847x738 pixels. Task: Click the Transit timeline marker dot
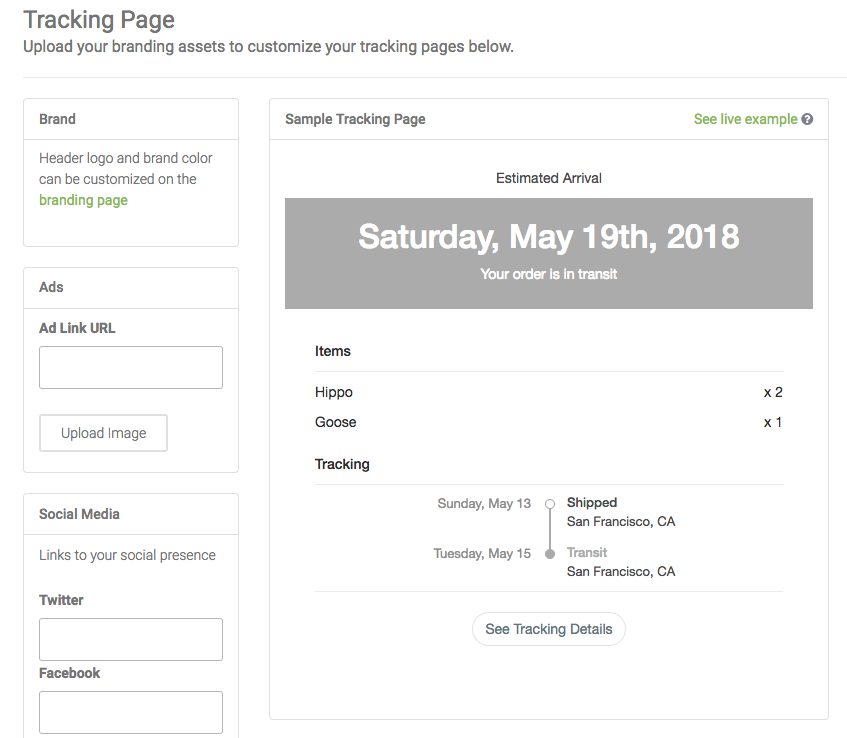click(x=550, y=554)
